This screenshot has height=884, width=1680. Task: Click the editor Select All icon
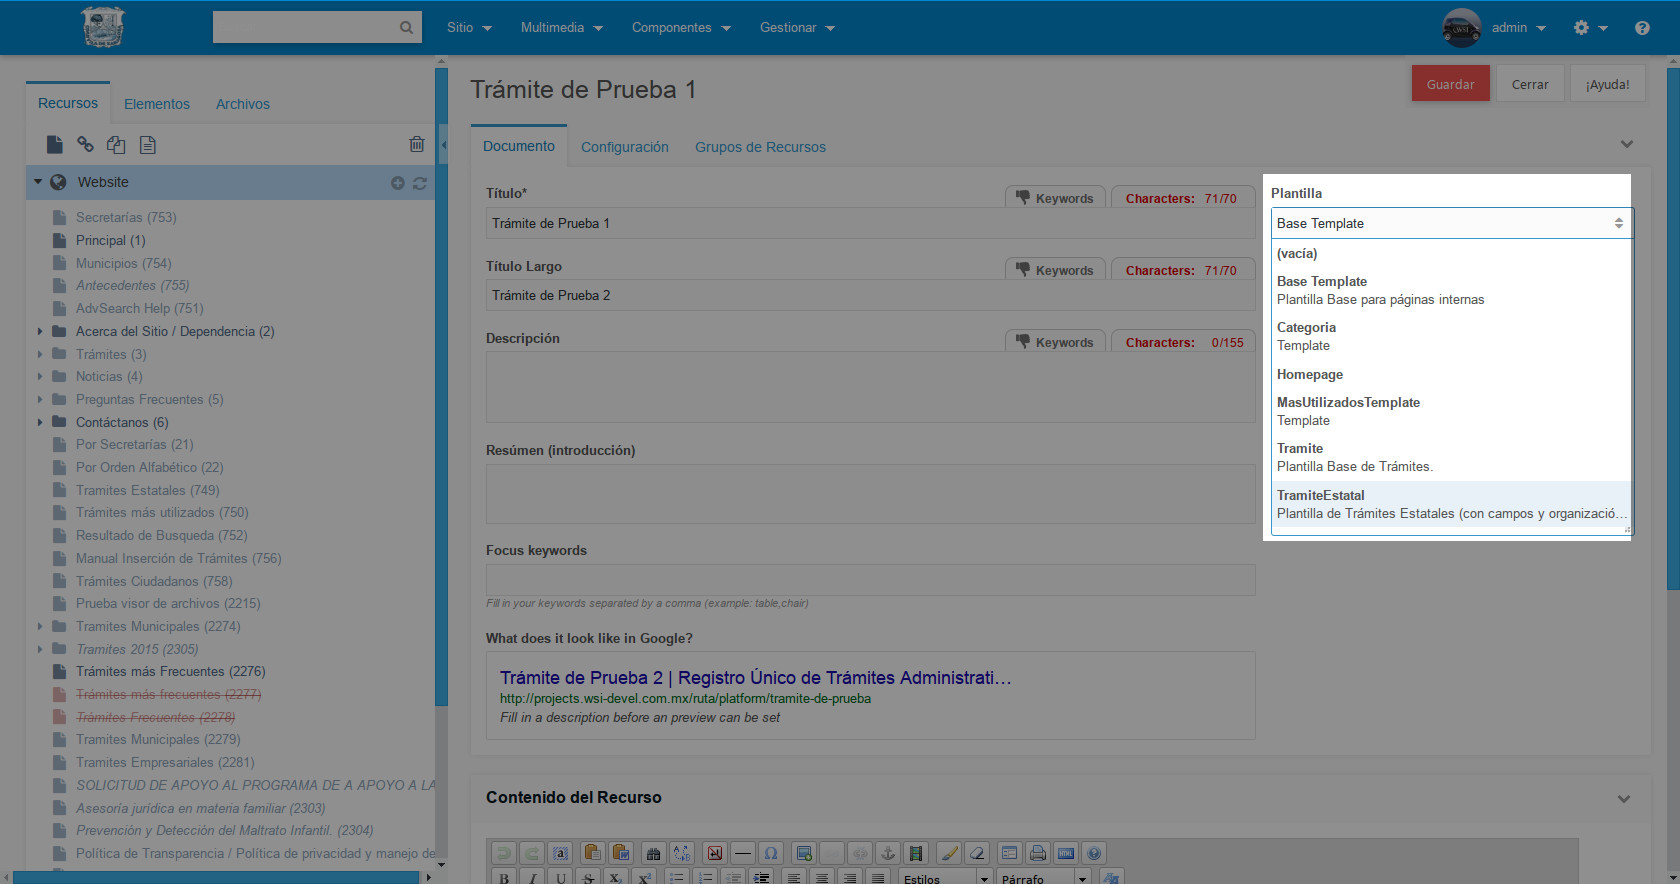[560, 853]
